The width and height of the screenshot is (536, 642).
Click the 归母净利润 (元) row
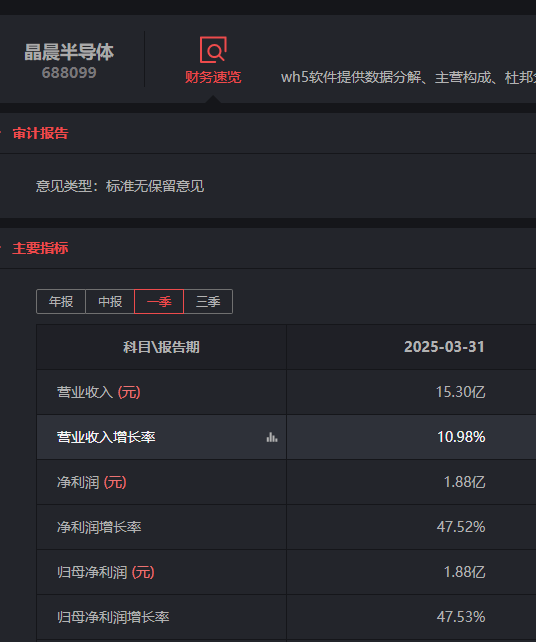(x=286, y=572)
